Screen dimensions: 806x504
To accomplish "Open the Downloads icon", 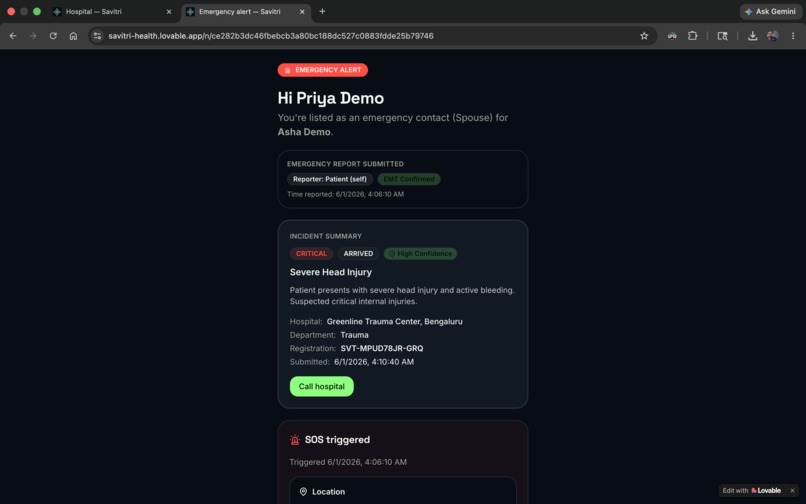I will [752, 36].
